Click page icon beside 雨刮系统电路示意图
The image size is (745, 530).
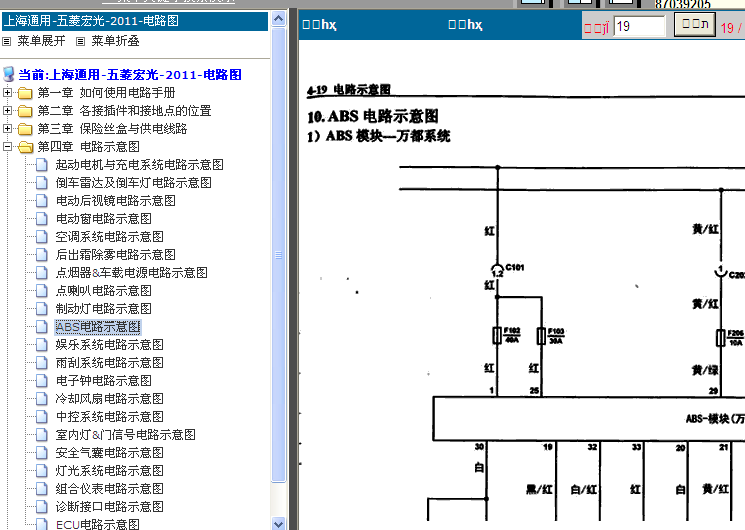(x=42, y=363)
